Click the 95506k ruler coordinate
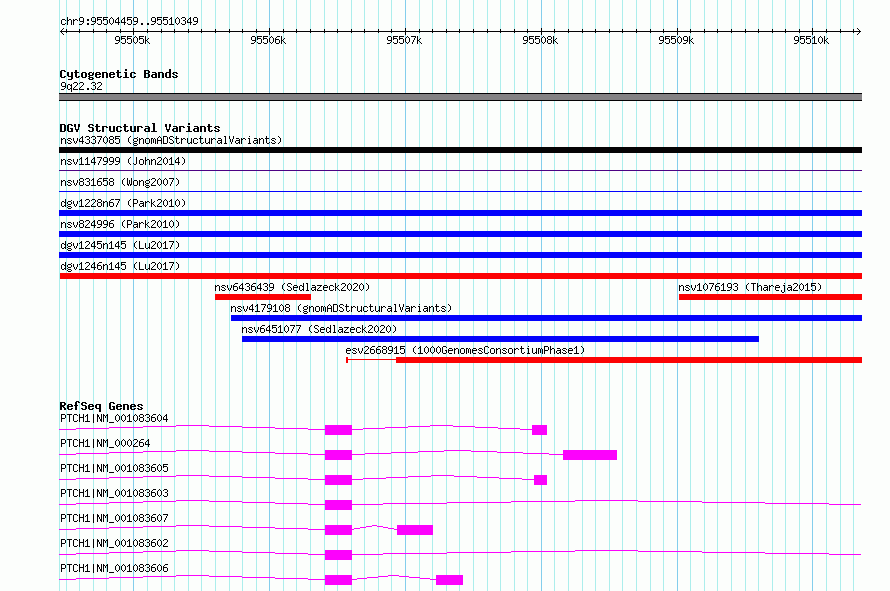The image size is (890, 591). click(268, 40)
